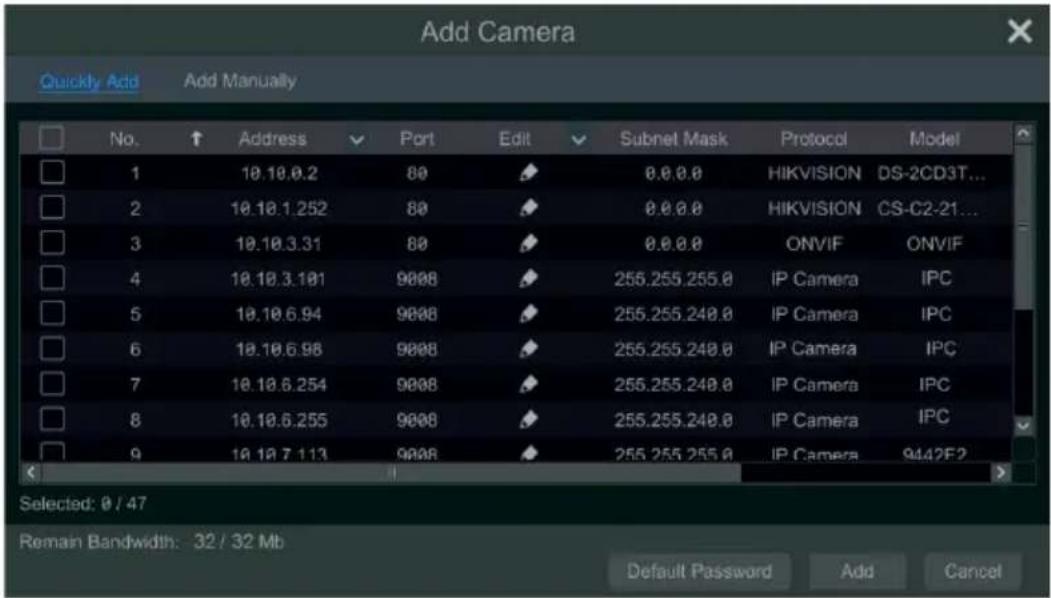The height and width of the screenshot is (598, 1051).
Task: Click vertical scrollbar down arrow
Action: pos(1023,426)
